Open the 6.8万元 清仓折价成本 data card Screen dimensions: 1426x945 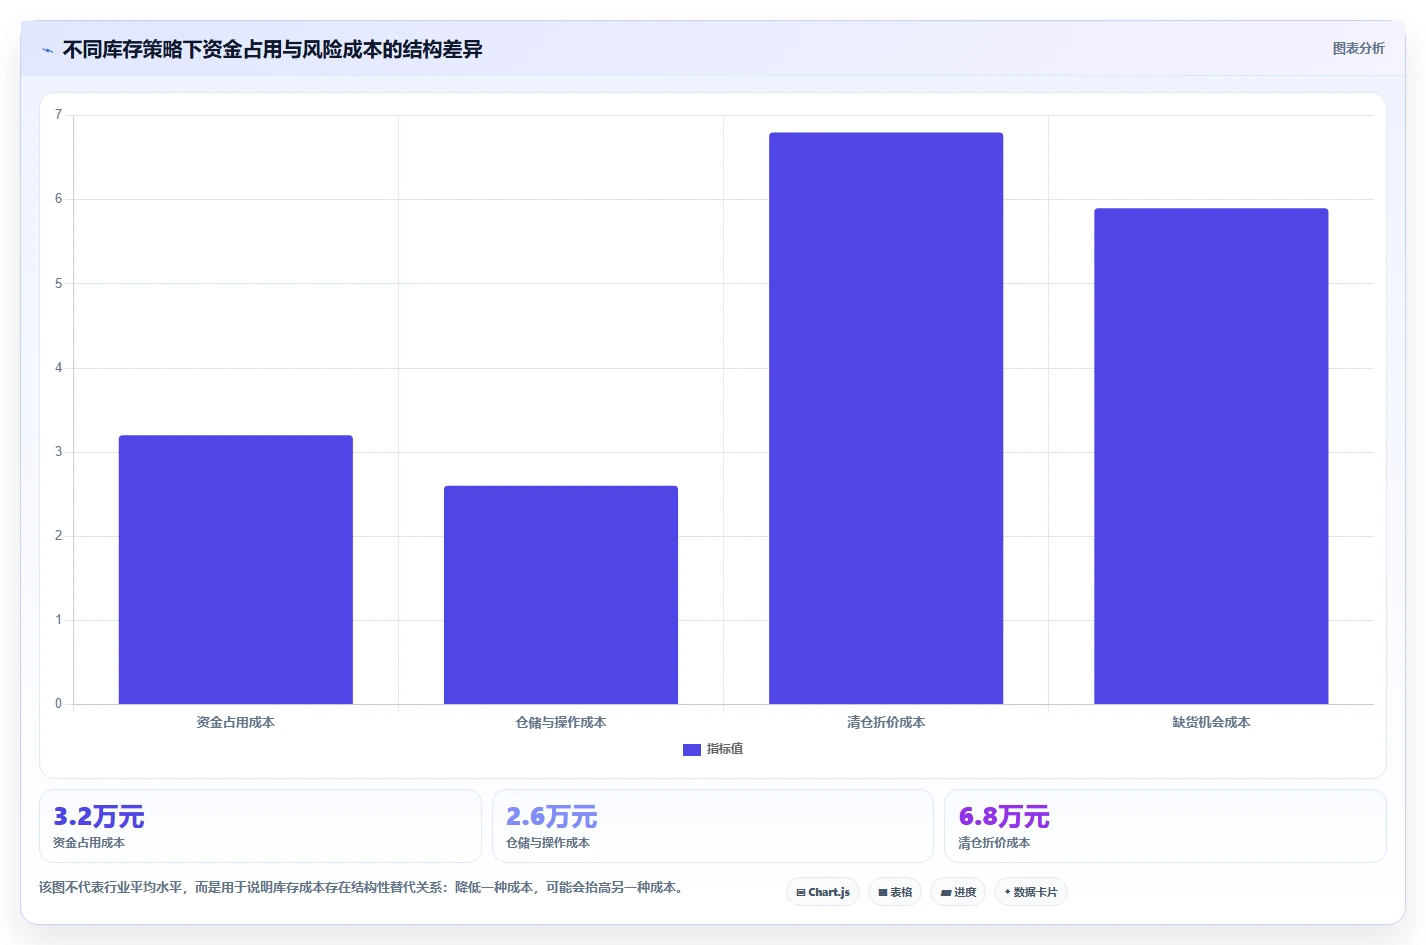(x=1165, y=826)
